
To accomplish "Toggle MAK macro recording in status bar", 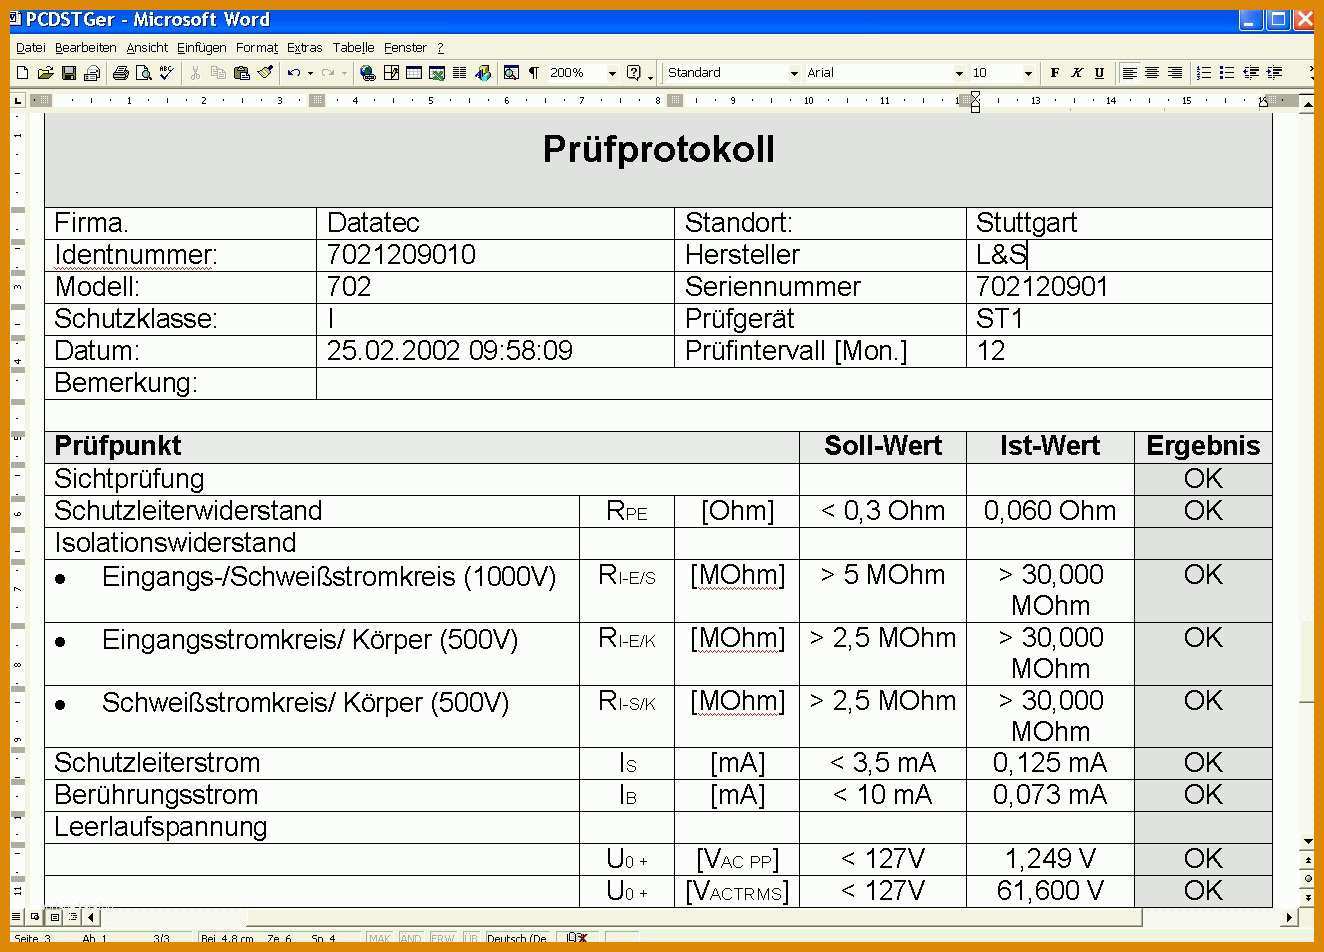I will click(x=380, y=939).
